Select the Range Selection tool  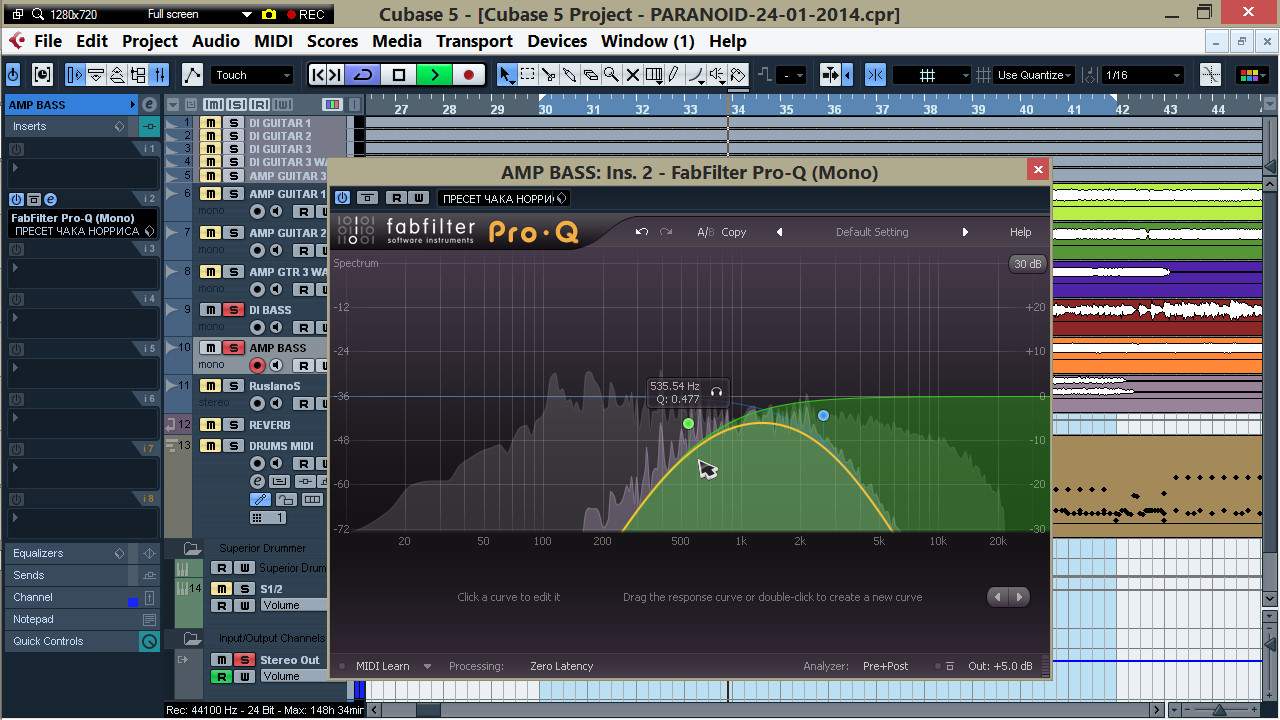pos(528,75)
